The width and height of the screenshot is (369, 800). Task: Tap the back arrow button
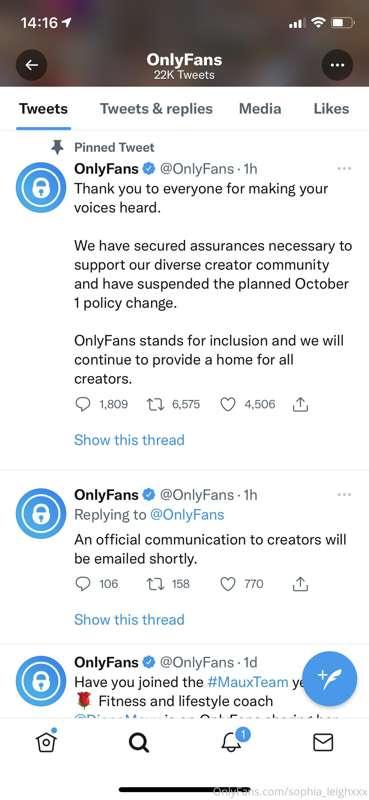point(32,65)
